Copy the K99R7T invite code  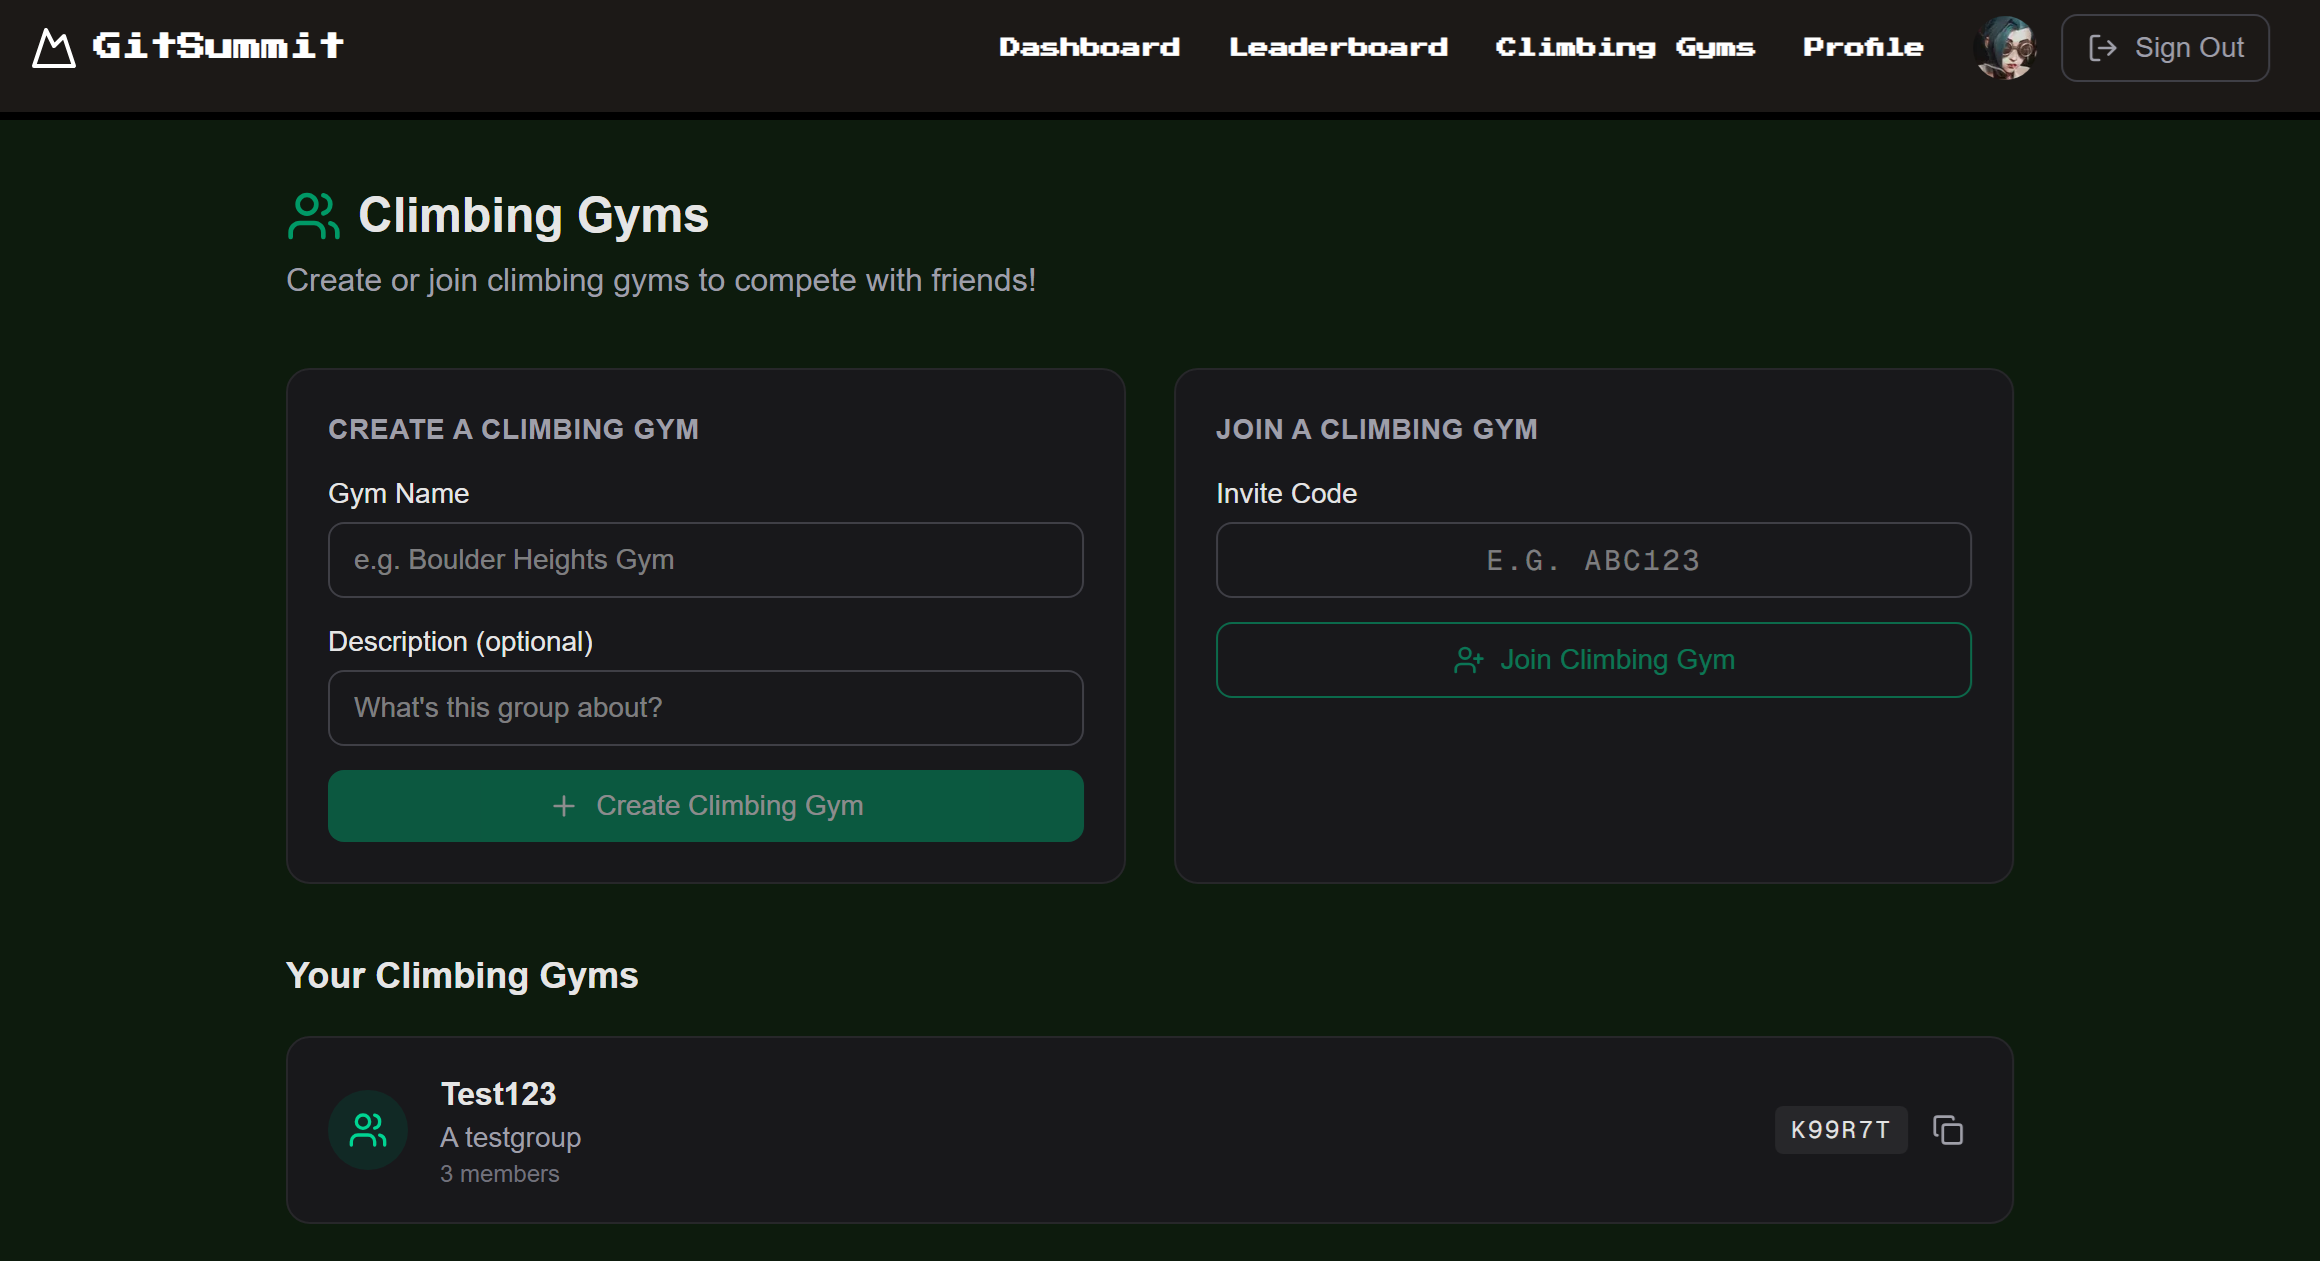pos(1947,1130)
